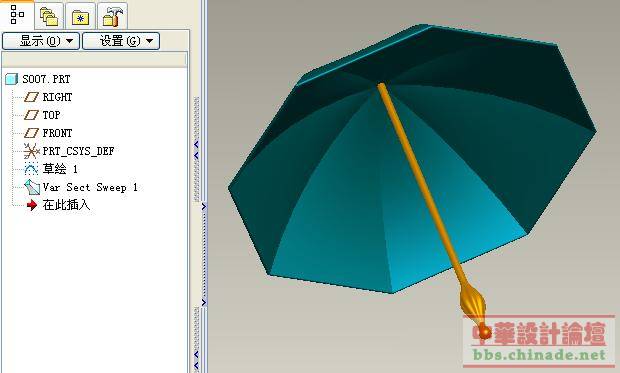
Task: Select Var Sect Sweep 1 feature
Action: (90, 187)
